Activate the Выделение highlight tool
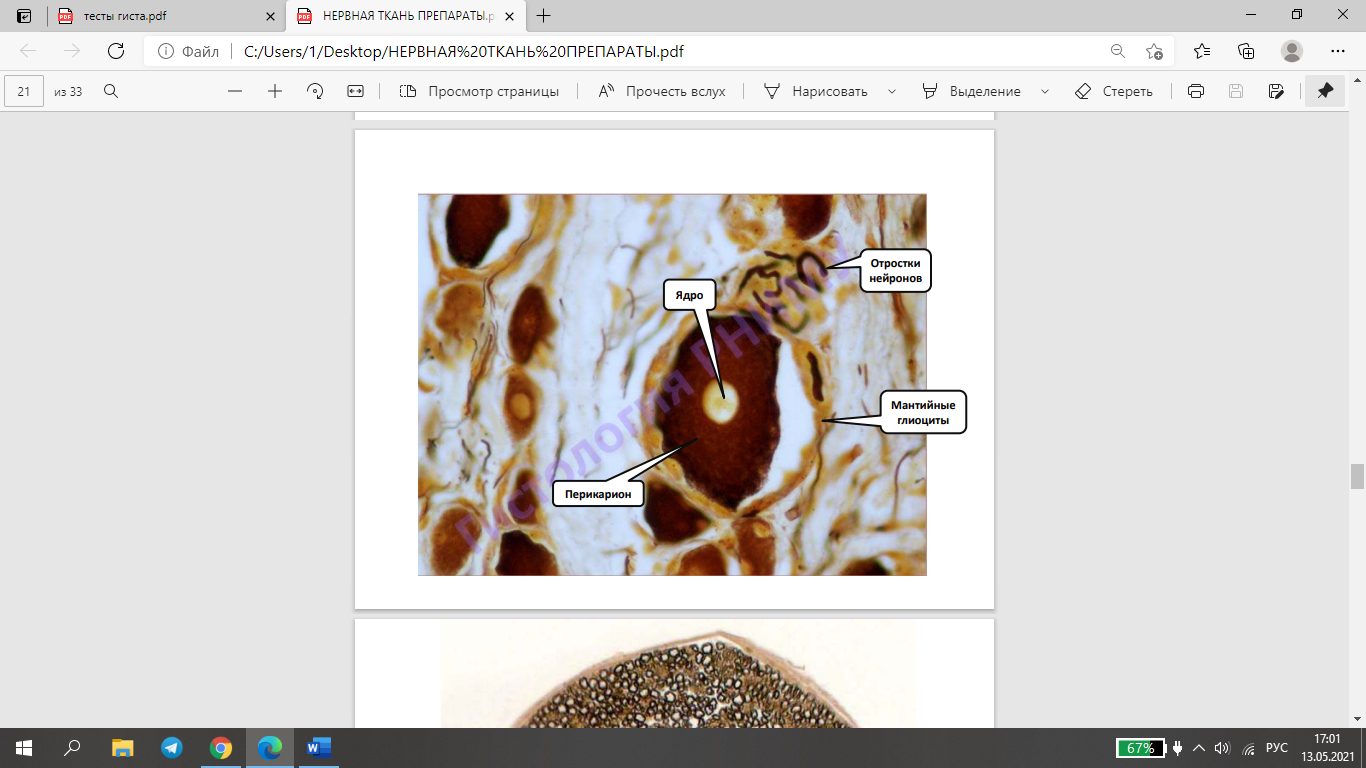Viewport: 1366px width, 768px height. 972,91
